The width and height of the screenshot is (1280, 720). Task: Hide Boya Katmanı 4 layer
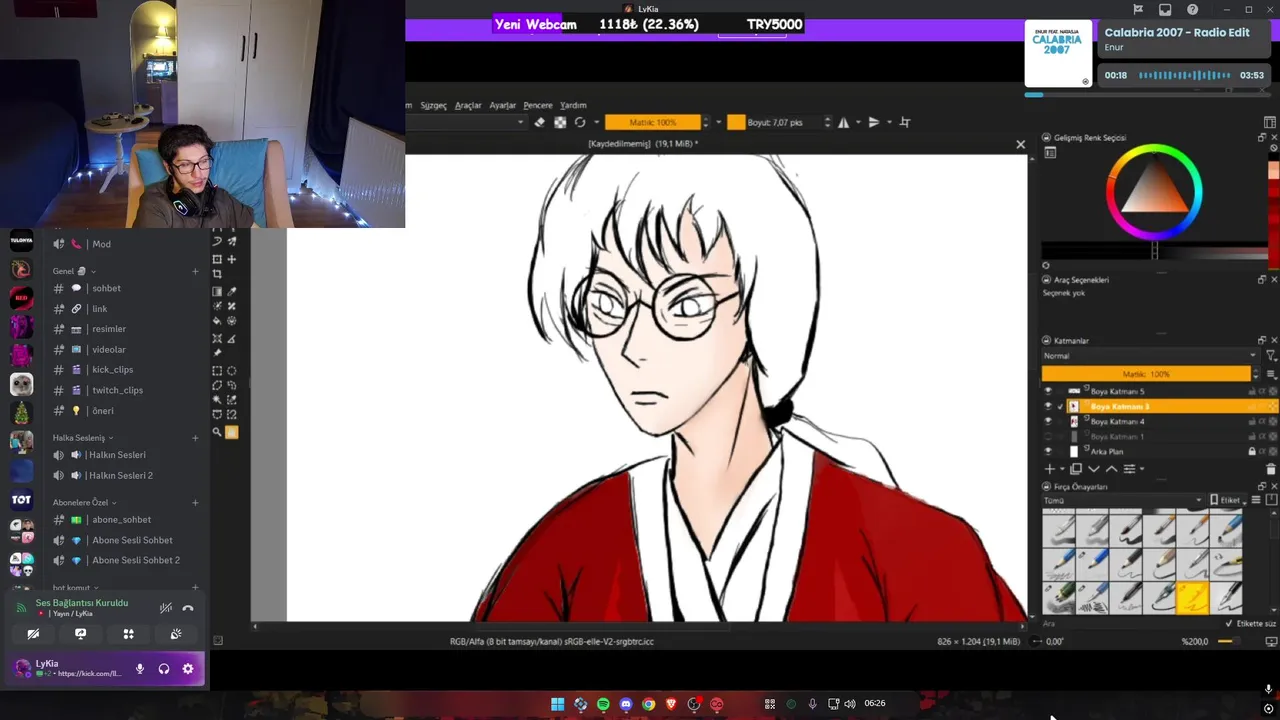1048,421
